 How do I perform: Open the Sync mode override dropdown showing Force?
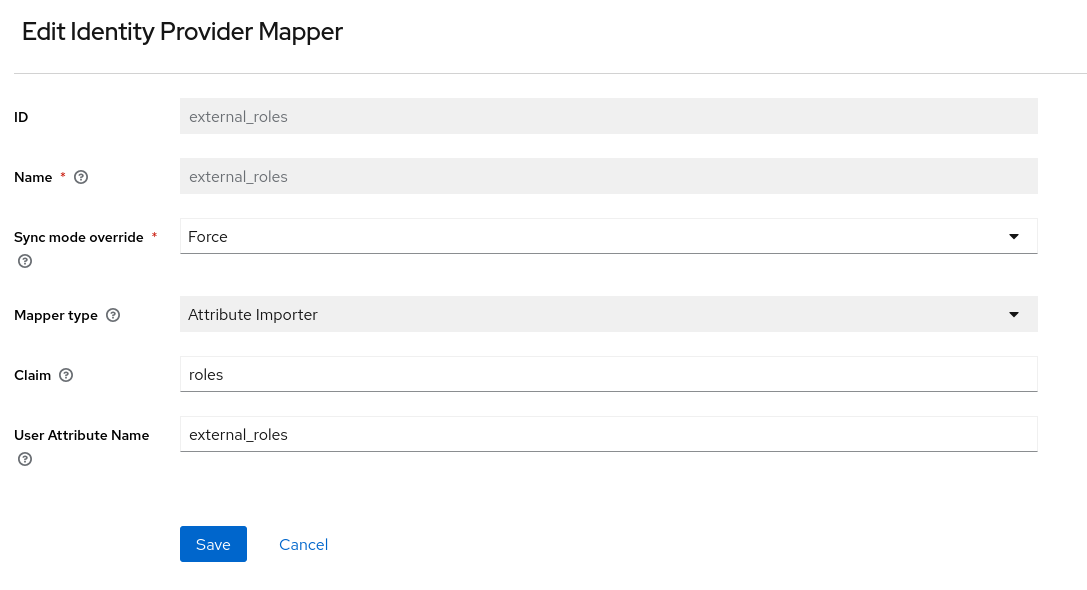[608, 236]
